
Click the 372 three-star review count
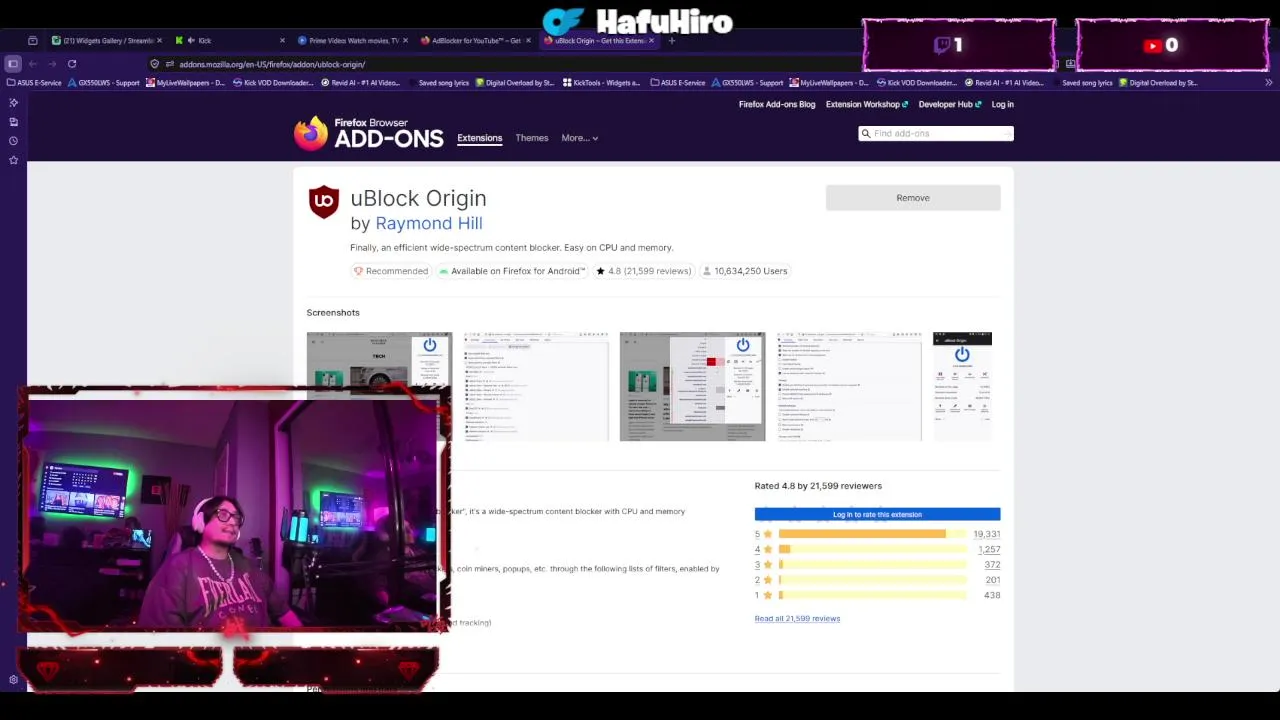[992, 565]
